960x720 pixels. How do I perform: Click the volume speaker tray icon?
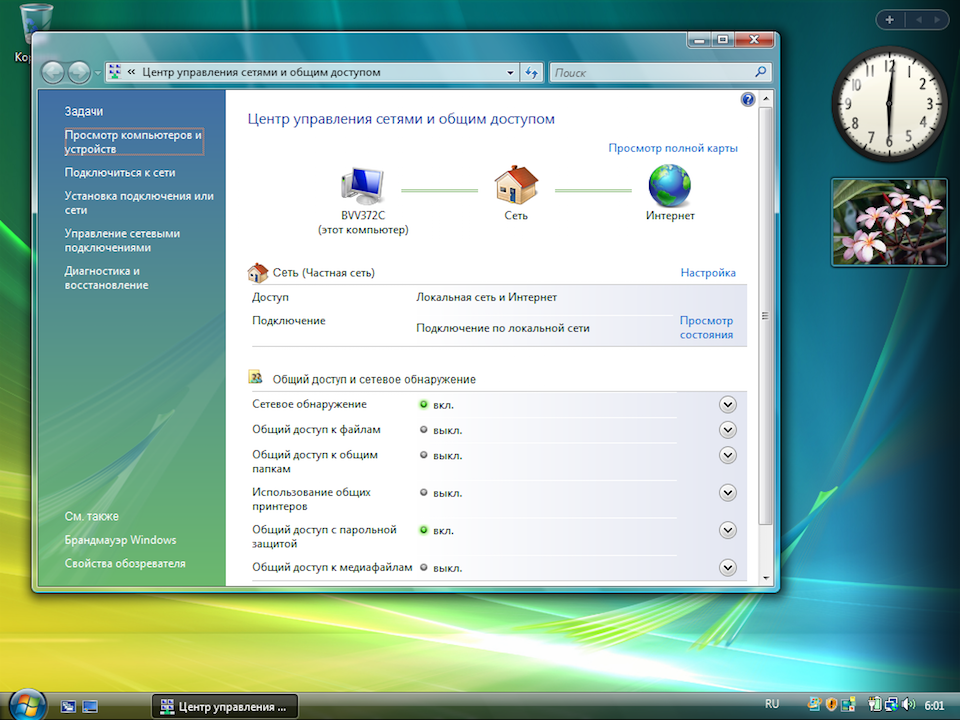[909, 705]
